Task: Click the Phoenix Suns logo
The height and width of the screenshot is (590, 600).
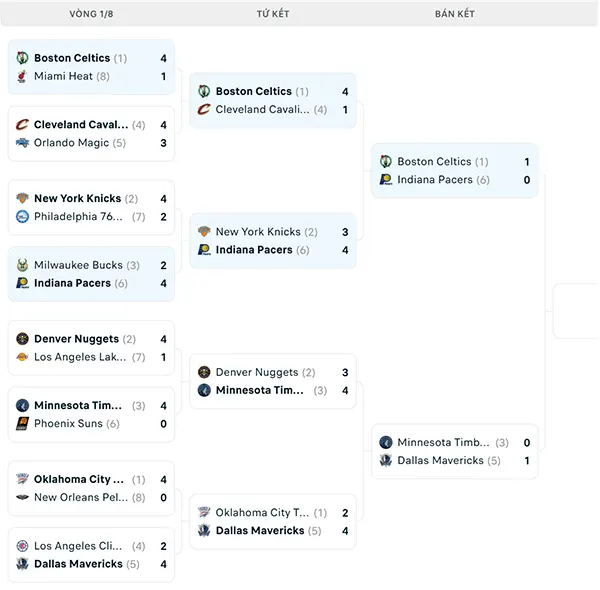Action: click(22, 424)
